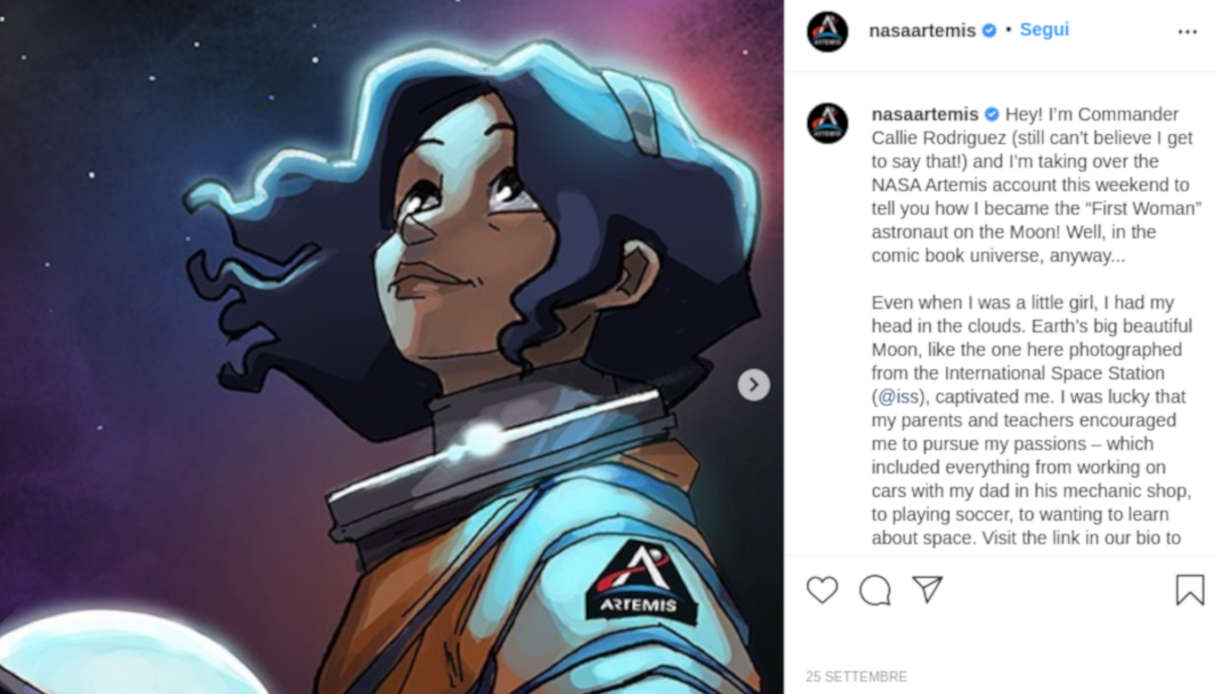Click the caption text about Commander Callie Rodriguez
Viewport: 1217px width, 694px height.
point(1035,185)
